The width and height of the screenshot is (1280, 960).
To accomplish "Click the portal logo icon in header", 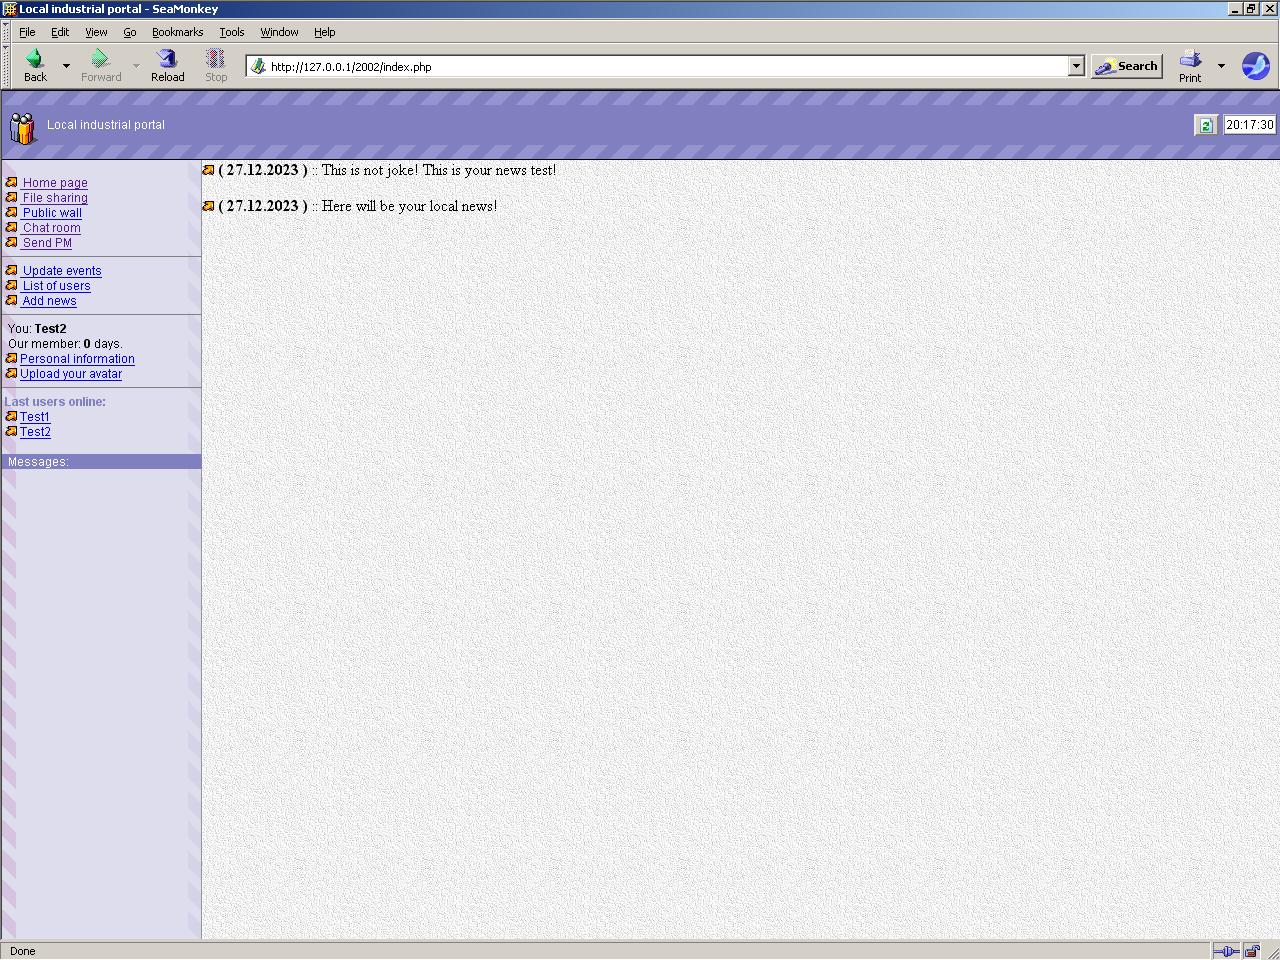I will [x=23, y=128].
